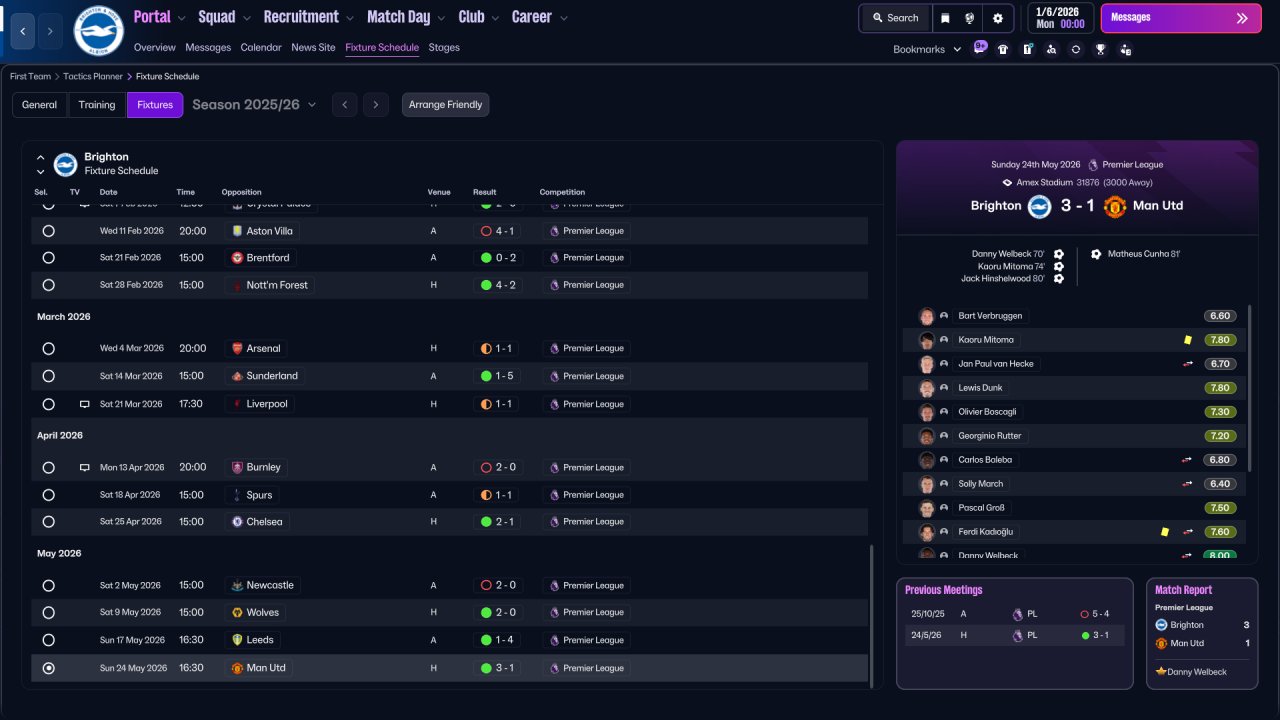This screenshot has height=720, width=1280.
Task: Click the Brighton crest in match header
Action: (1039, 206)
